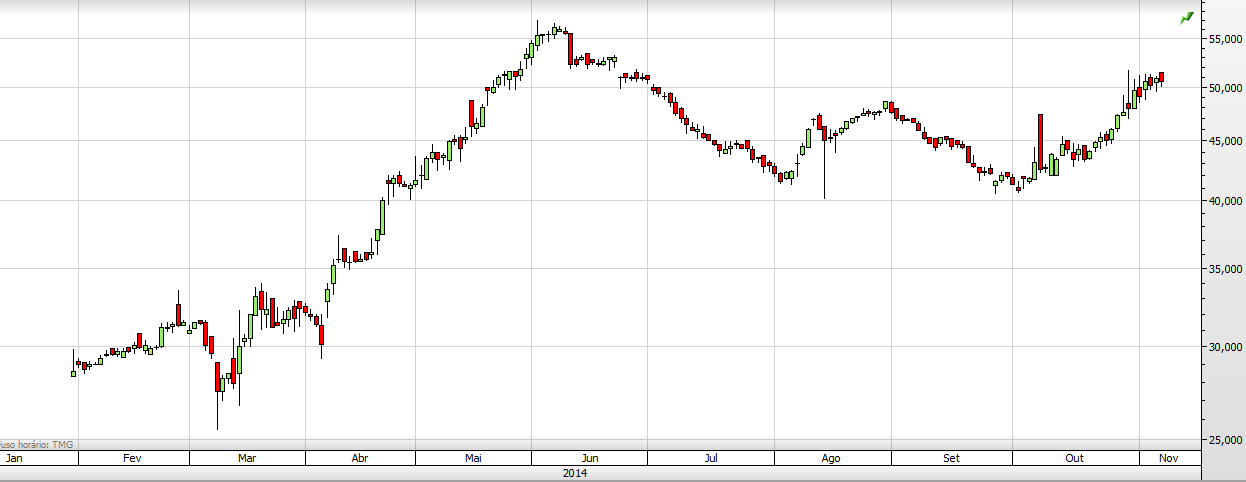Click the Jun month label
This screenshot has width=1246, height=482.
click(x=590, y=458)
